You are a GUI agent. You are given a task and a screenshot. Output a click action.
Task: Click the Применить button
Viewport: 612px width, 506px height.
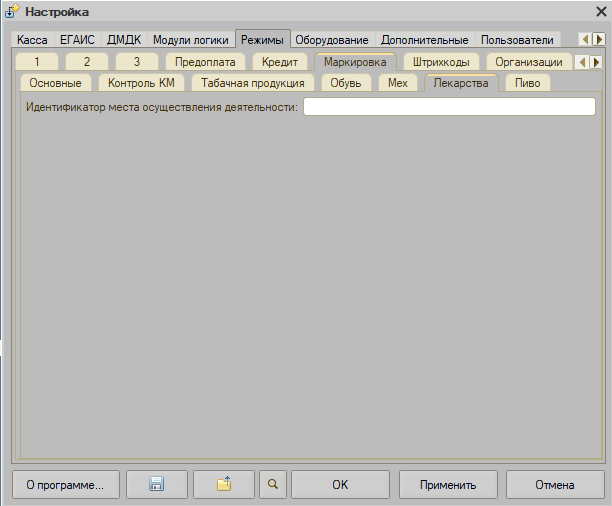[x=448, y=484]
